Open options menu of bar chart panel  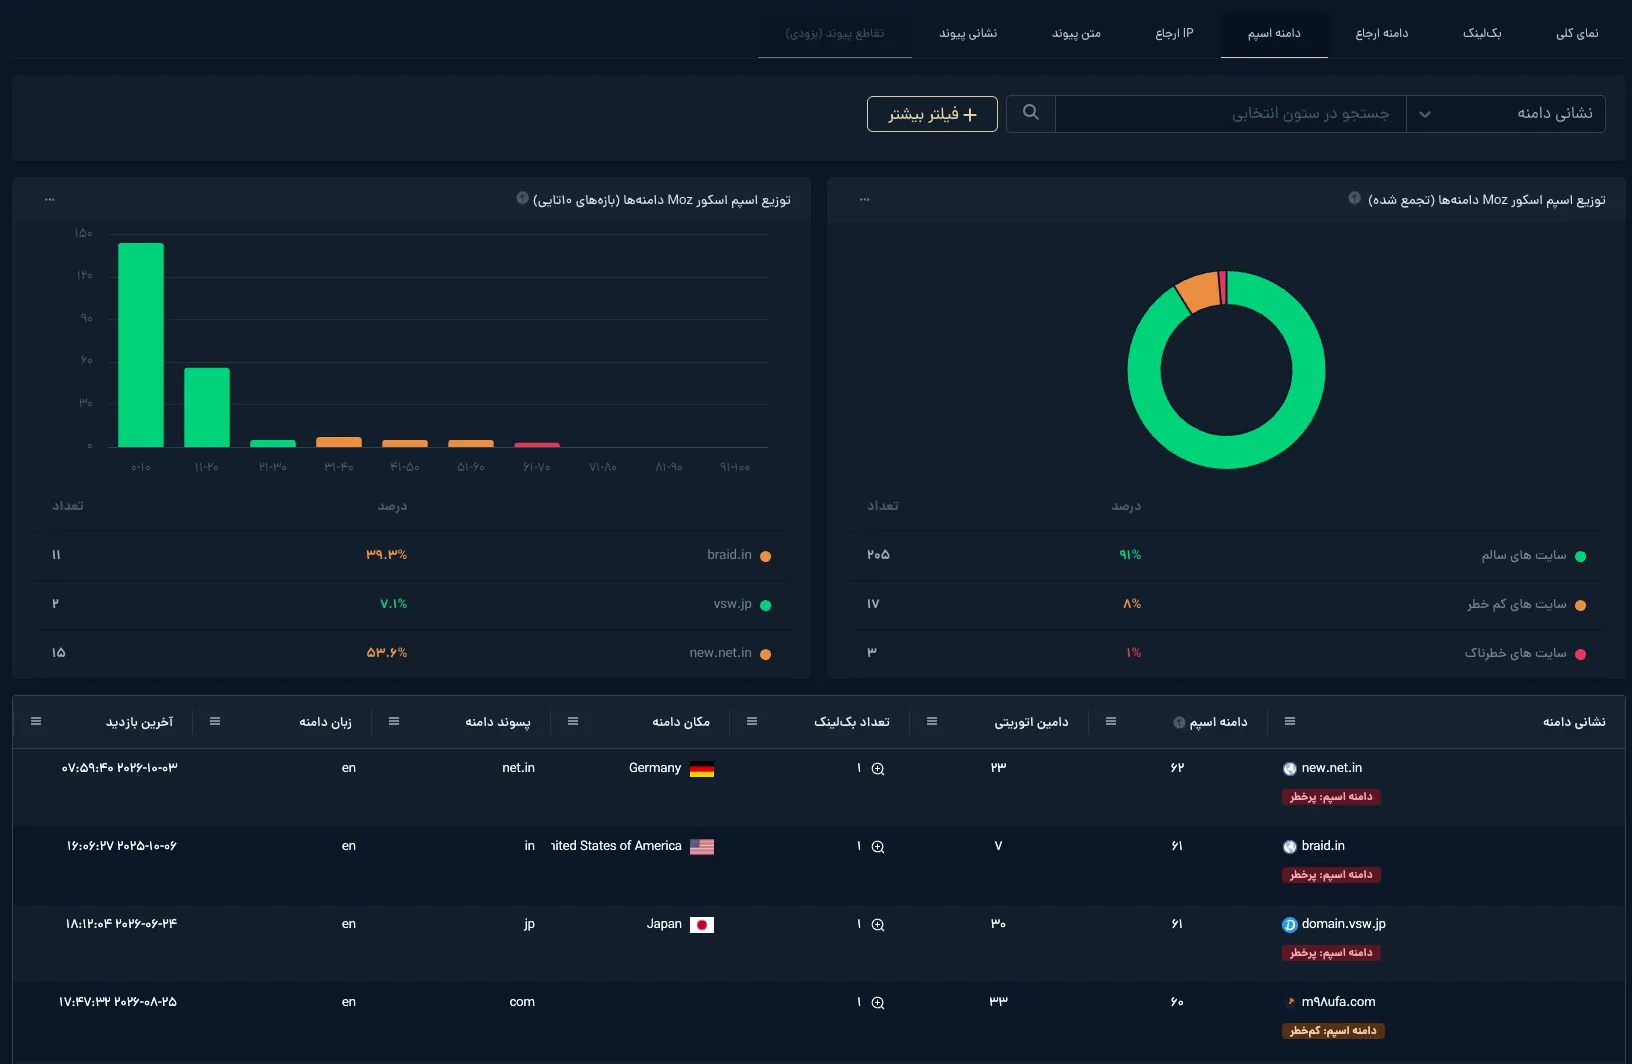[50, 200]
